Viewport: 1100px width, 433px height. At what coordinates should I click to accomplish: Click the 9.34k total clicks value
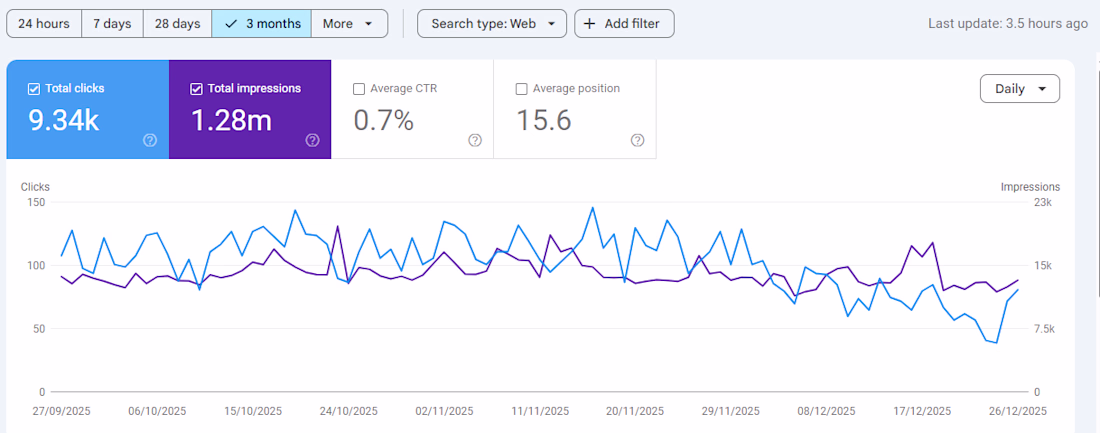click(64, 121)
